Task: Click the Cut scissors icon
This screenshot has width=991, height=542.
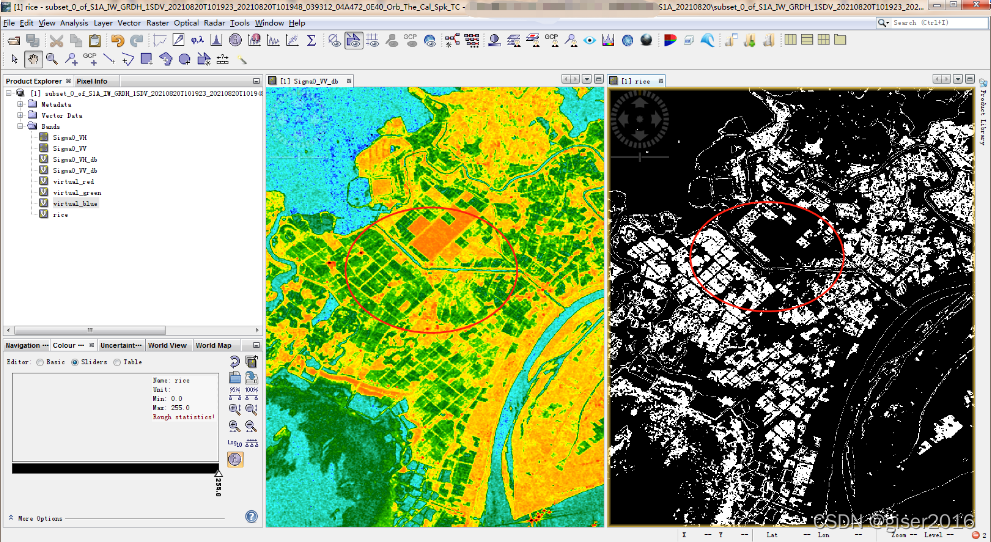Action: [57, 40]
